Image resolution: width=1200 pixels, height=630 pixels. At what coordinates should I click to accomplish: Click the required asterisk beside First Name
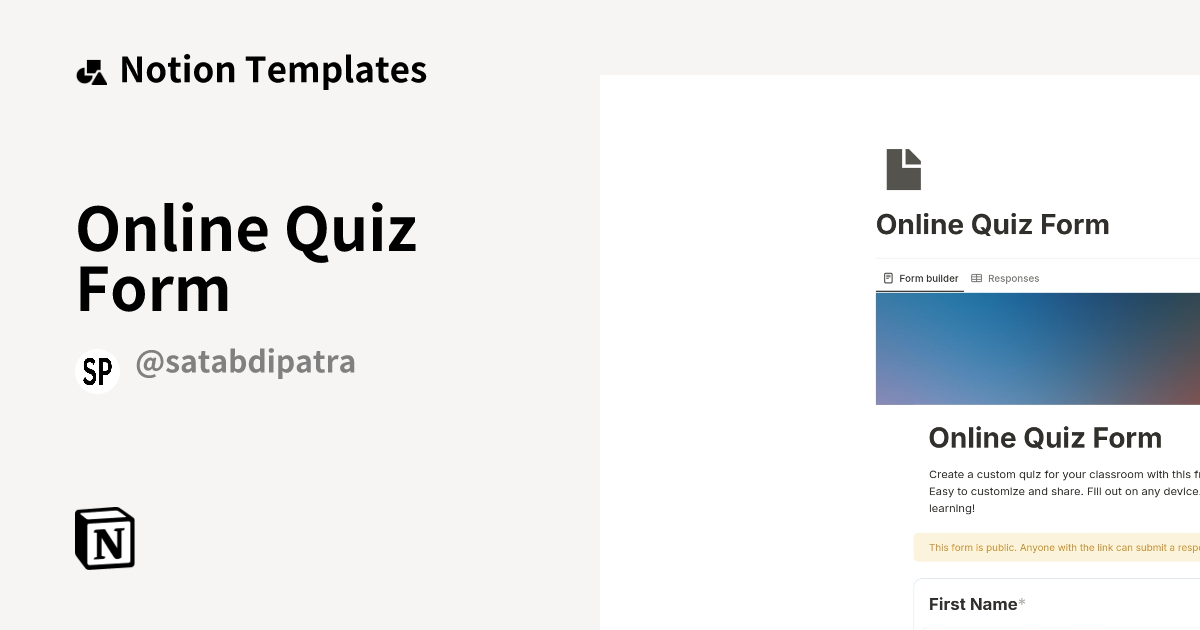[1022, 601]
